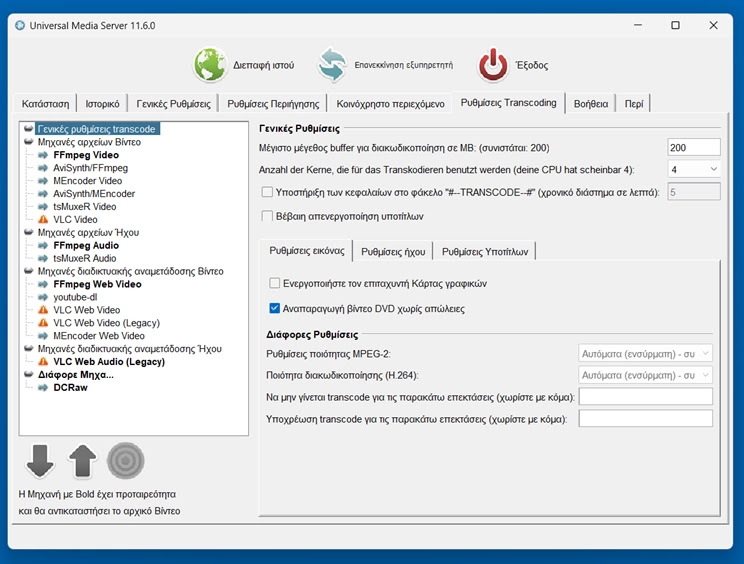Click warning icon beside VLC Web Audio (Legacy)

(x=43, y=361)
